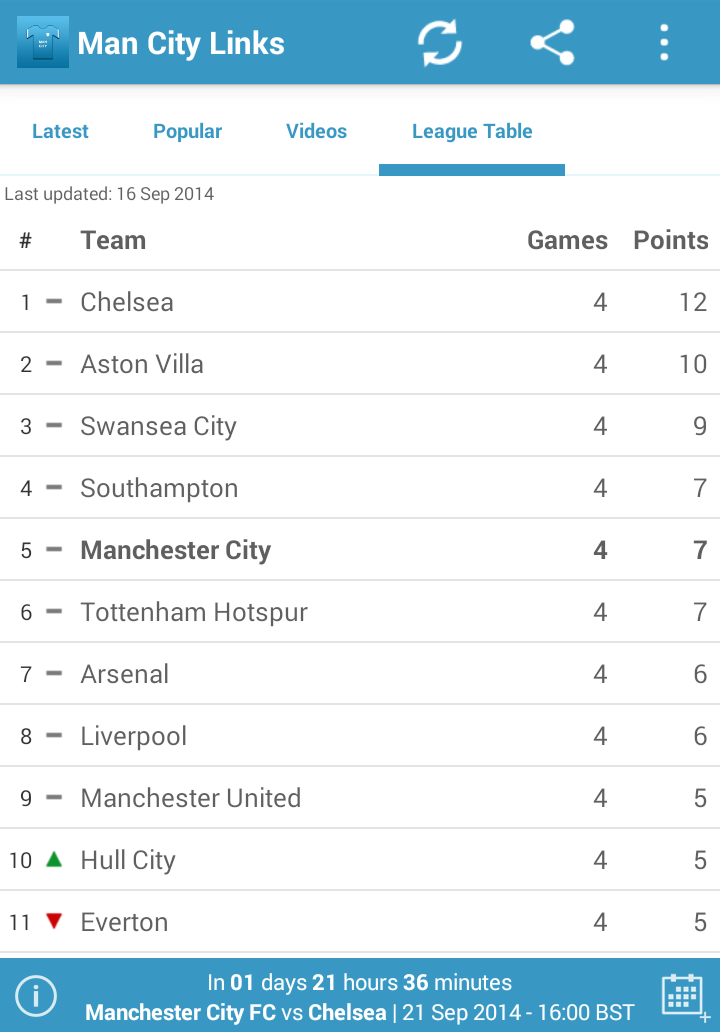Open the Videos tab

pos(316,131)
